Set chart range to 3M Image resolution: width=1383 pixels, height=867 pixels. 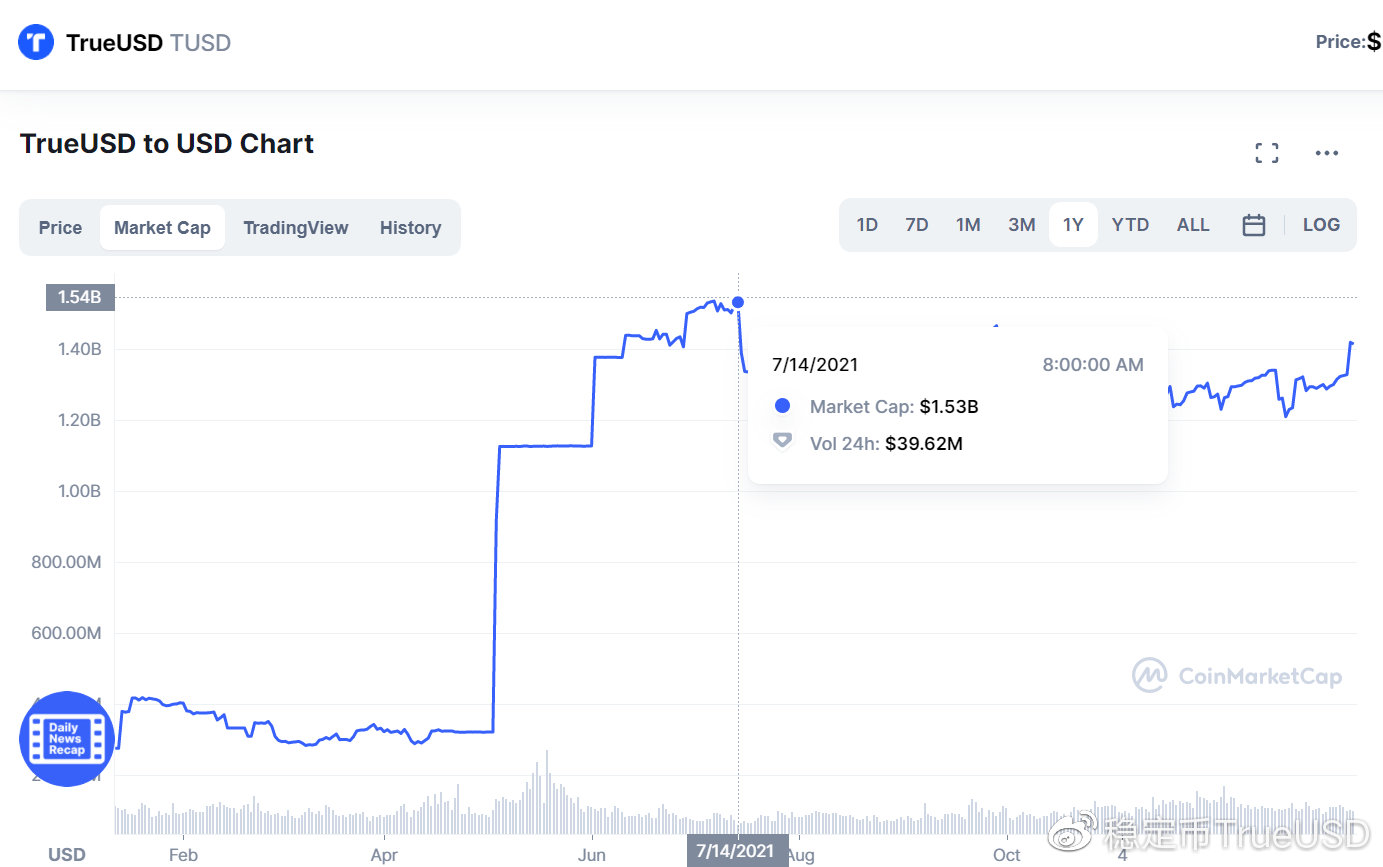coord(1022,225)
